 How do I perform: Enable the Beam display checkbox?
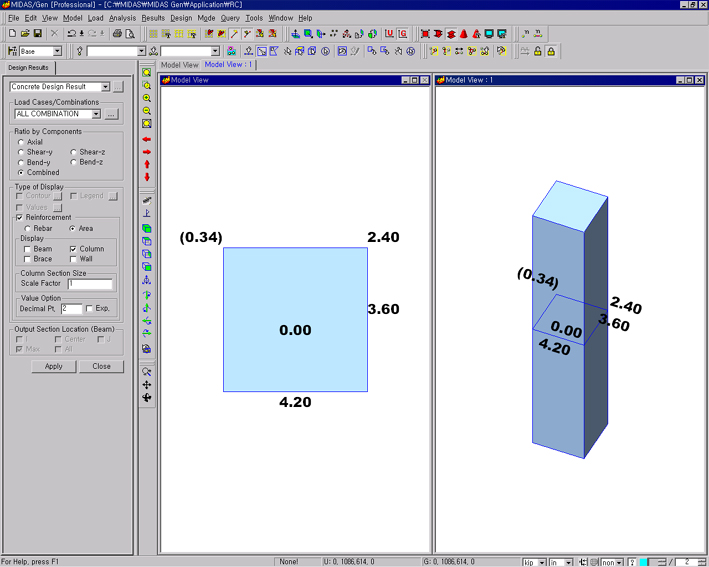point(27,248)
